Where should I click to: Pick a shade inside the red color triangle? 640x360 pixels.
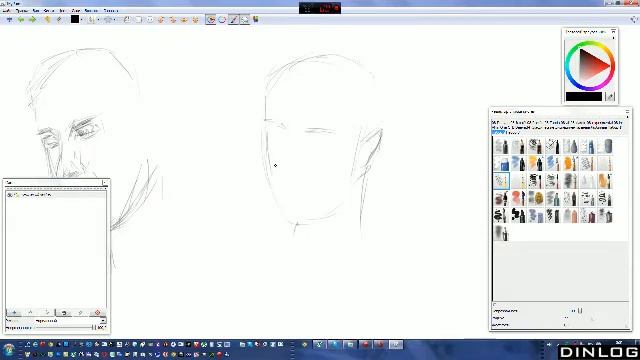[x=591, y=65]
